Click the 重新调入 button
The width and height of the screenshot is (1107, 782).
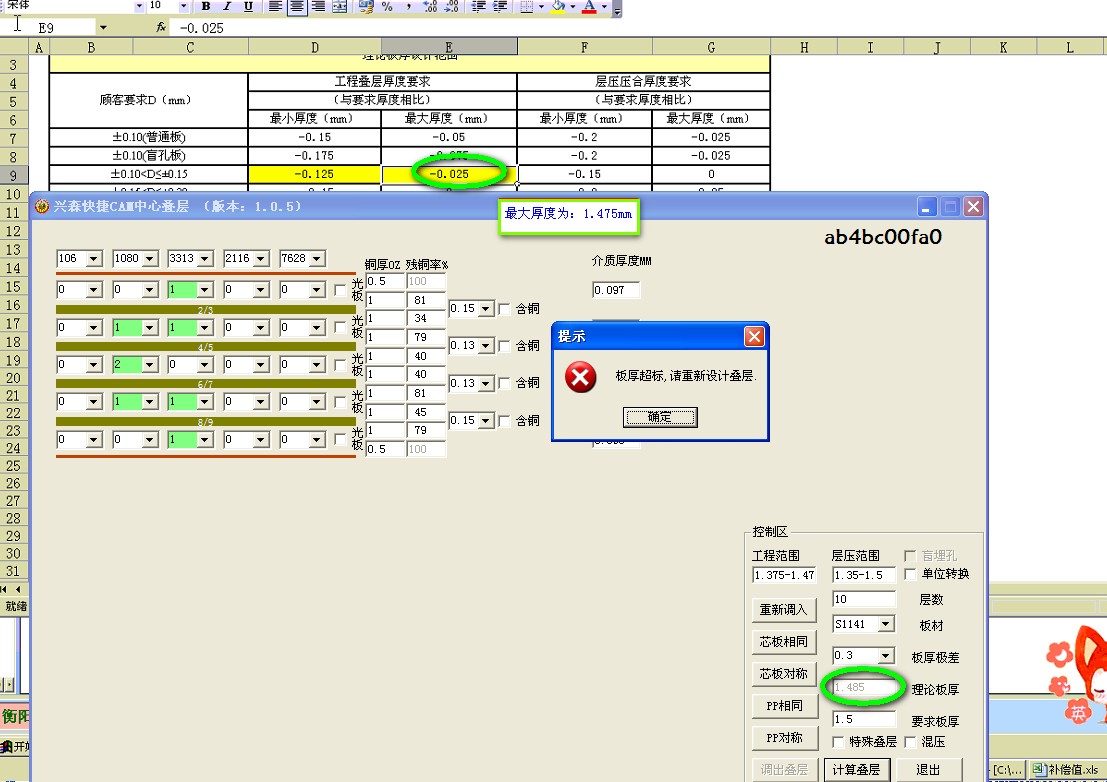point(784,610)
